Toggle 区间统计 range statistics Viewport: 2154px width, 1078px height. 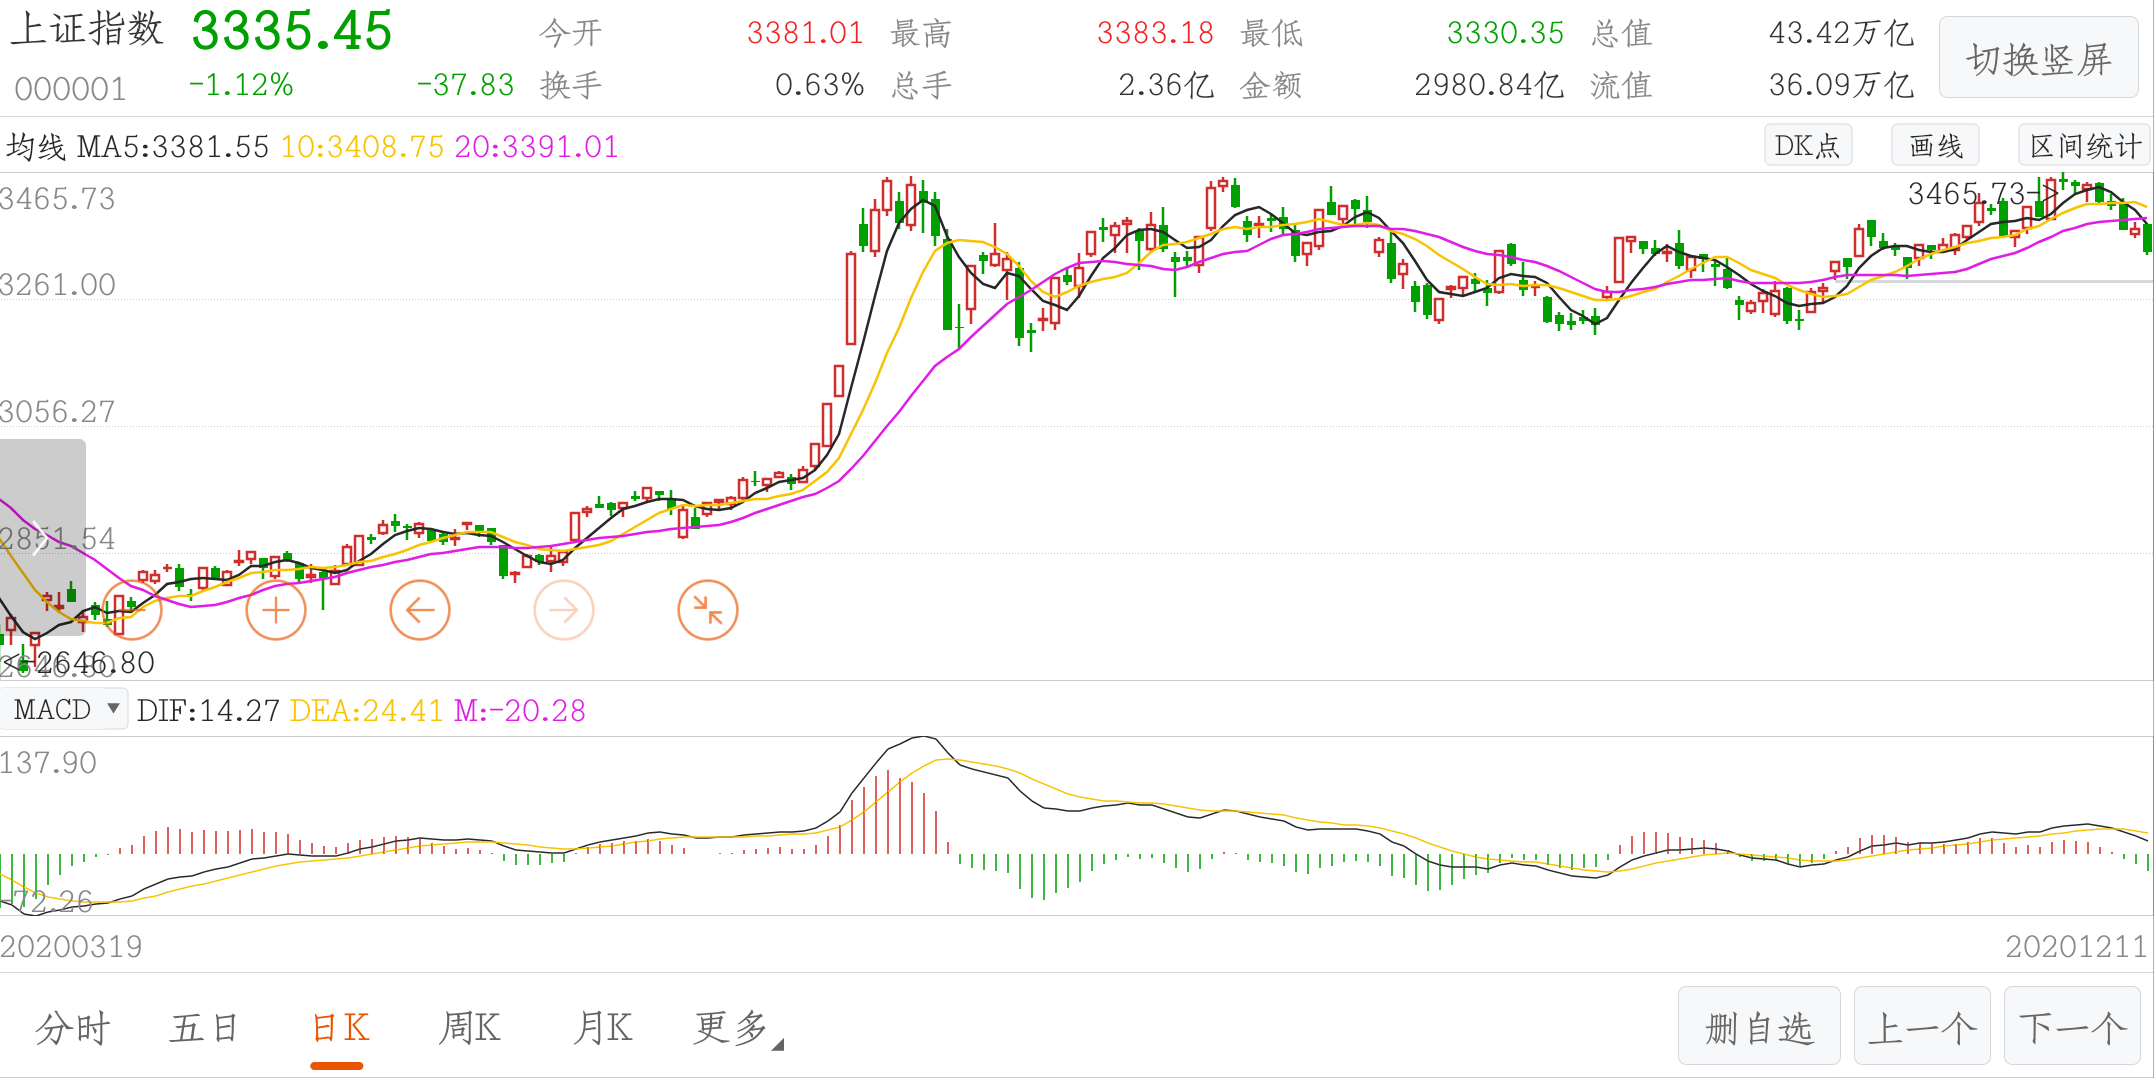pyautogui.click(x=2084, y=146)
